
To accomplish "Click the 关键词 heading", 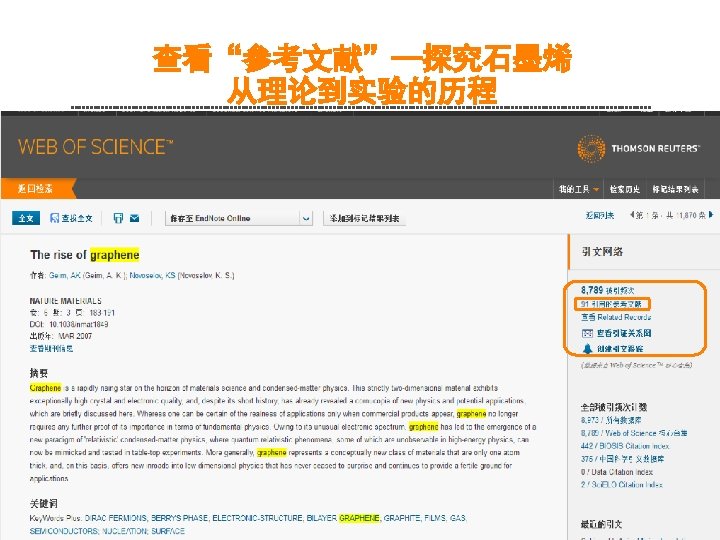I will pos(44,503).
